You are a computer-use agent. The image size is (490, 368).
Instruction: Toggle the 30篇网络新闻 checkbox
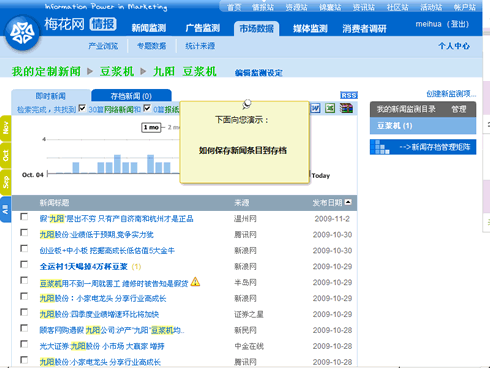(x=82, y=108)
